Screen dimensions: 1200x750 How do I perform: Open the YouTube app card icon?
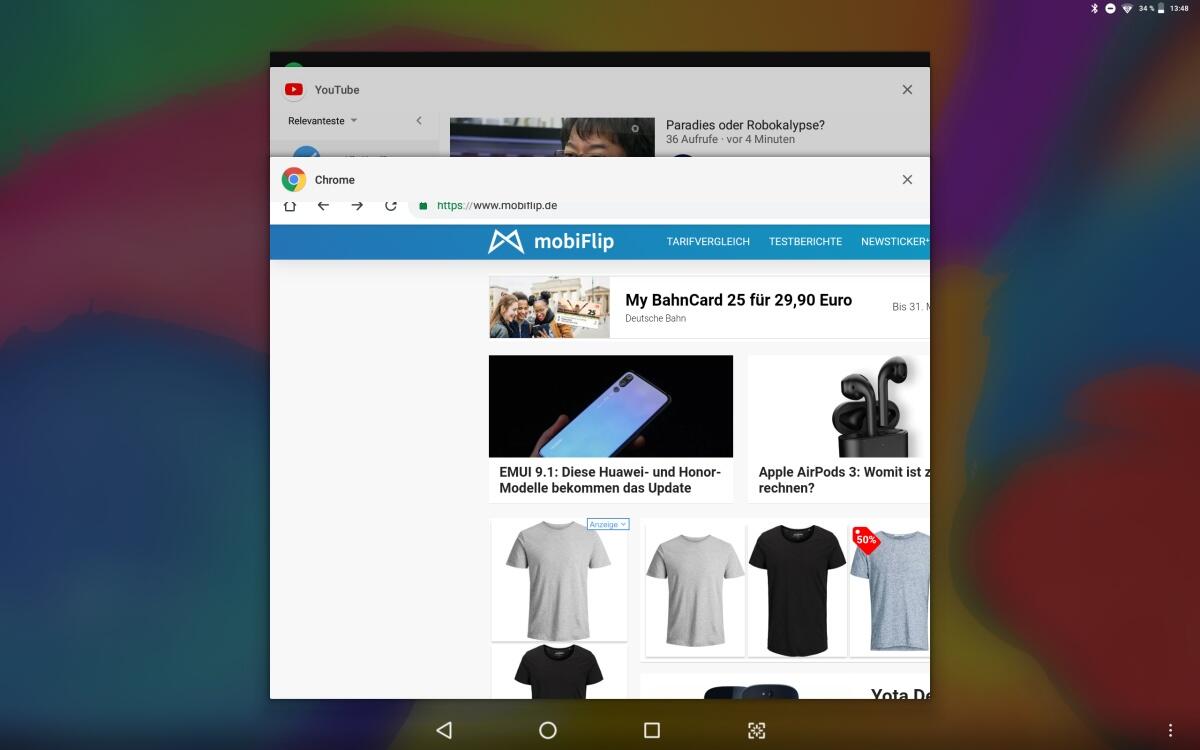point(294,90)
